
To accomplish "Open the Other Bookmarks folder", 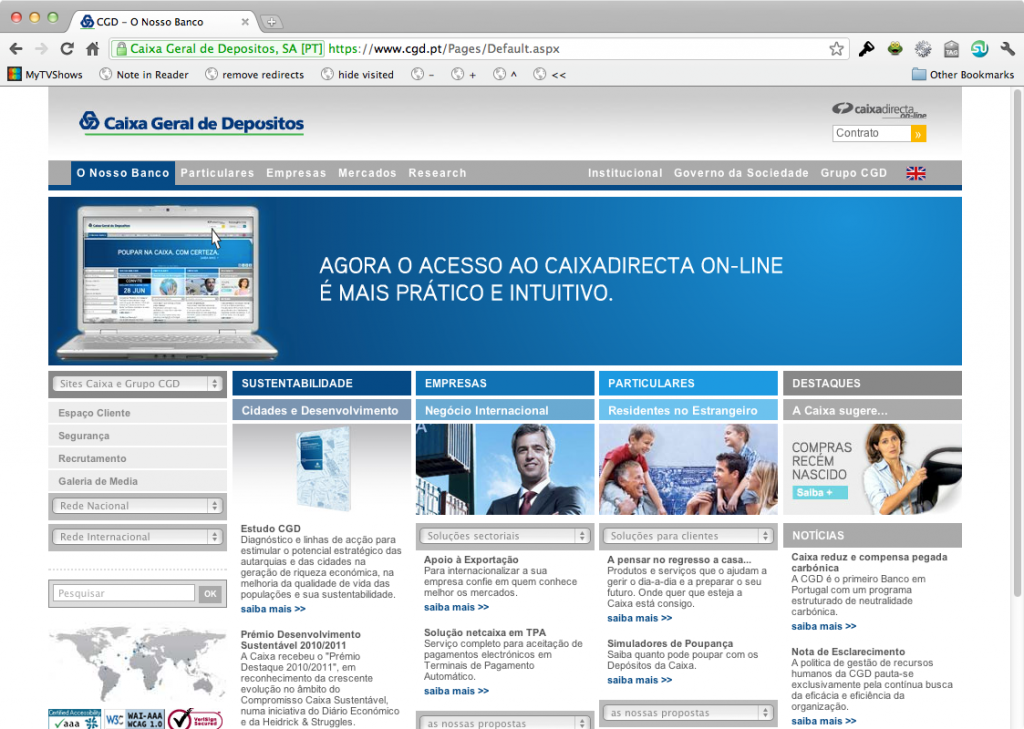I will point(963,74).
